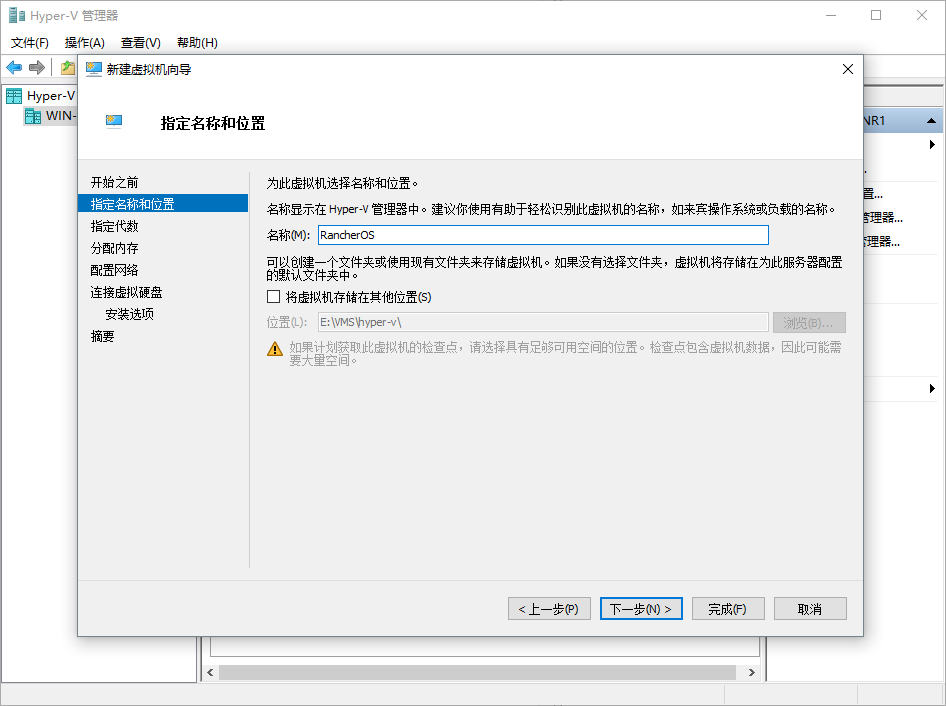946x706 pixels.
Task: Click the name field containing RancherOS
Action: (x=543, y=235)
